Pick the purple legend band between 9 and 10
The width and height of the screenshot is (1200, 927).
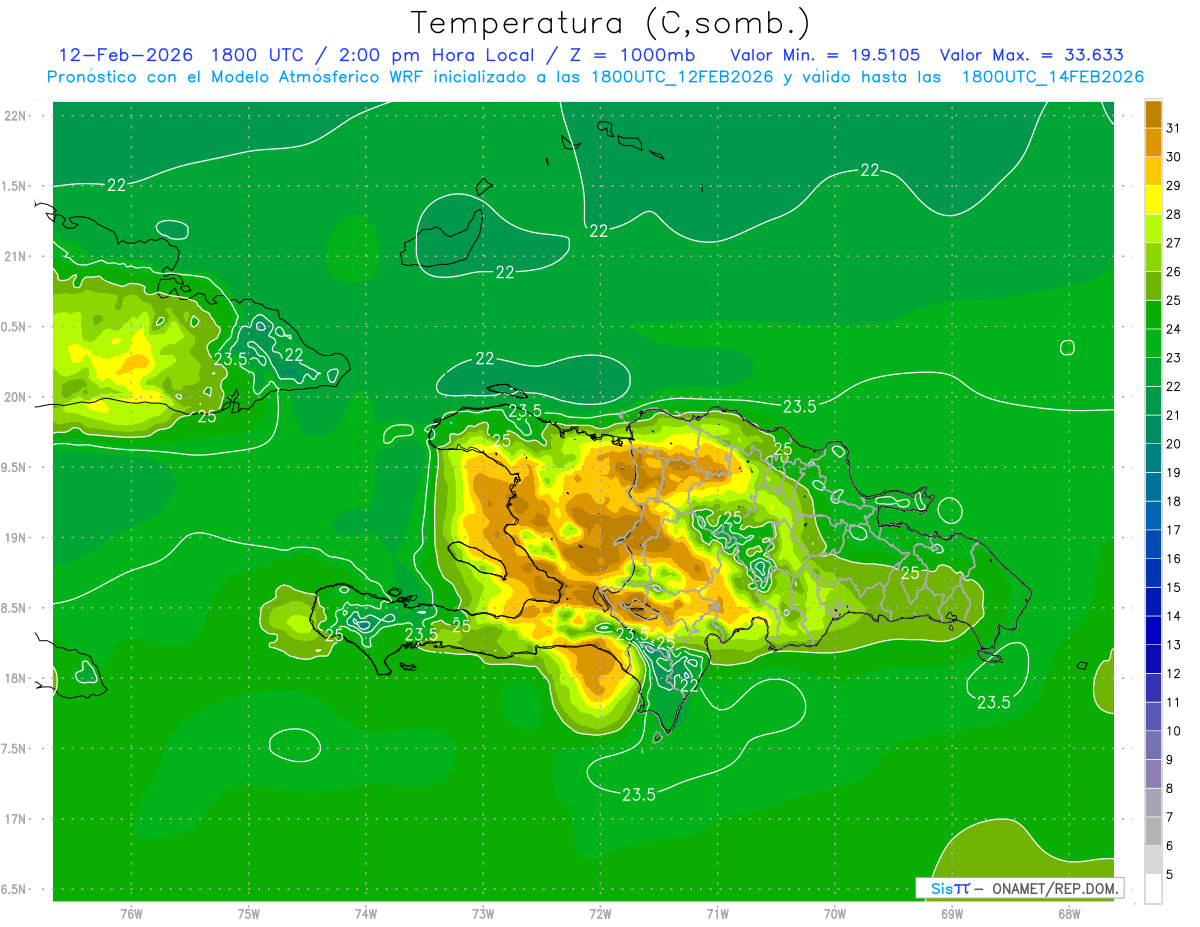1153,745
